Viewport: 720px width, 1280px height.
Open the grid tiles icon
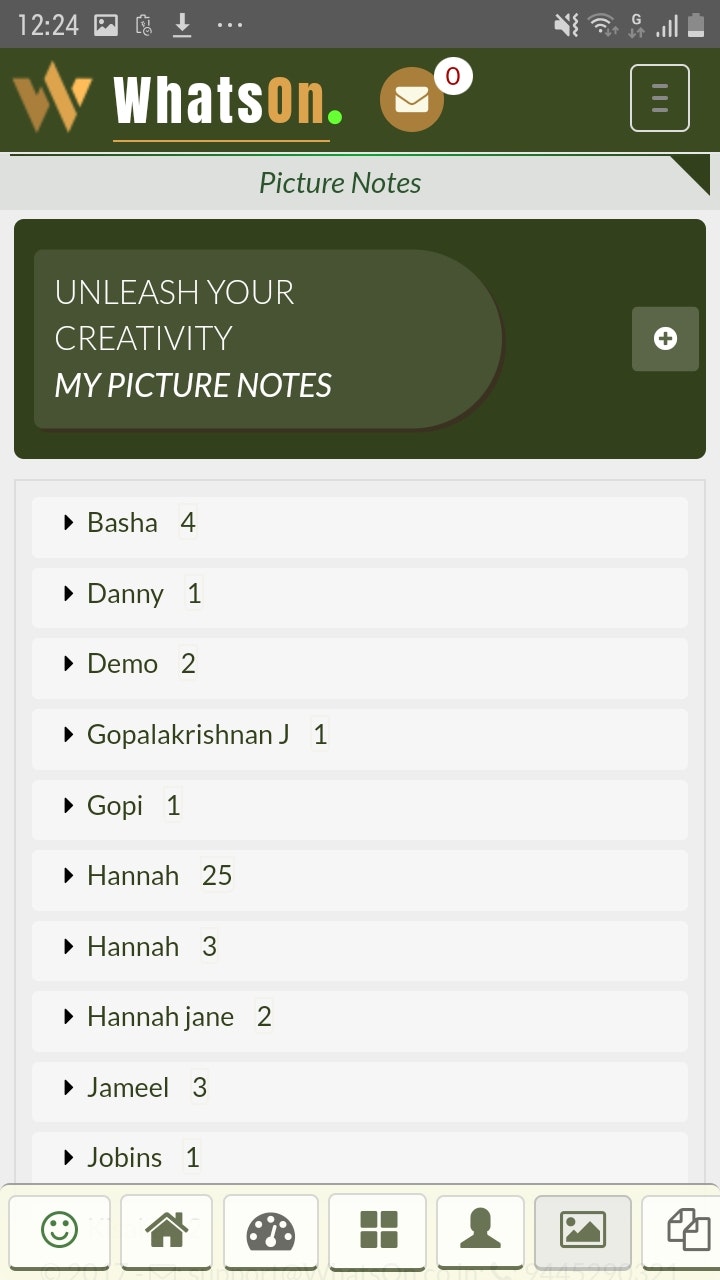[378, 1229]
